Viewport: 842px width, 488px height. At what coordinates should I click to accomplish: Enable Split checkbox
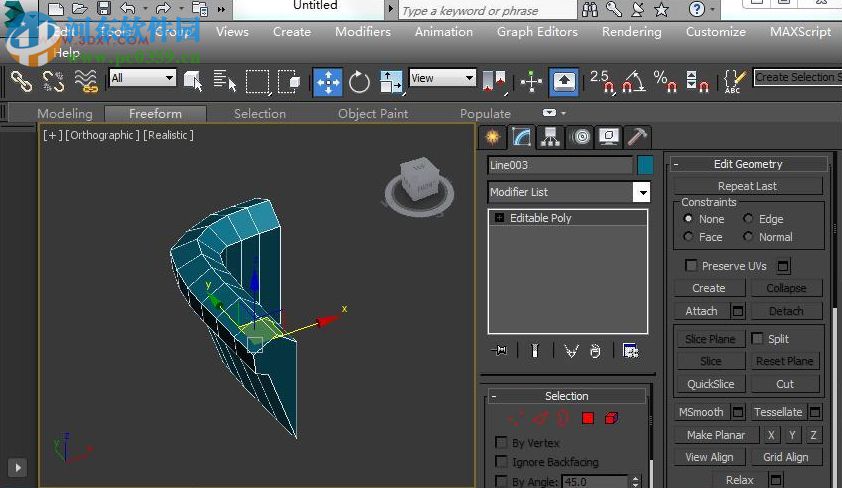(x=757, y=338)
